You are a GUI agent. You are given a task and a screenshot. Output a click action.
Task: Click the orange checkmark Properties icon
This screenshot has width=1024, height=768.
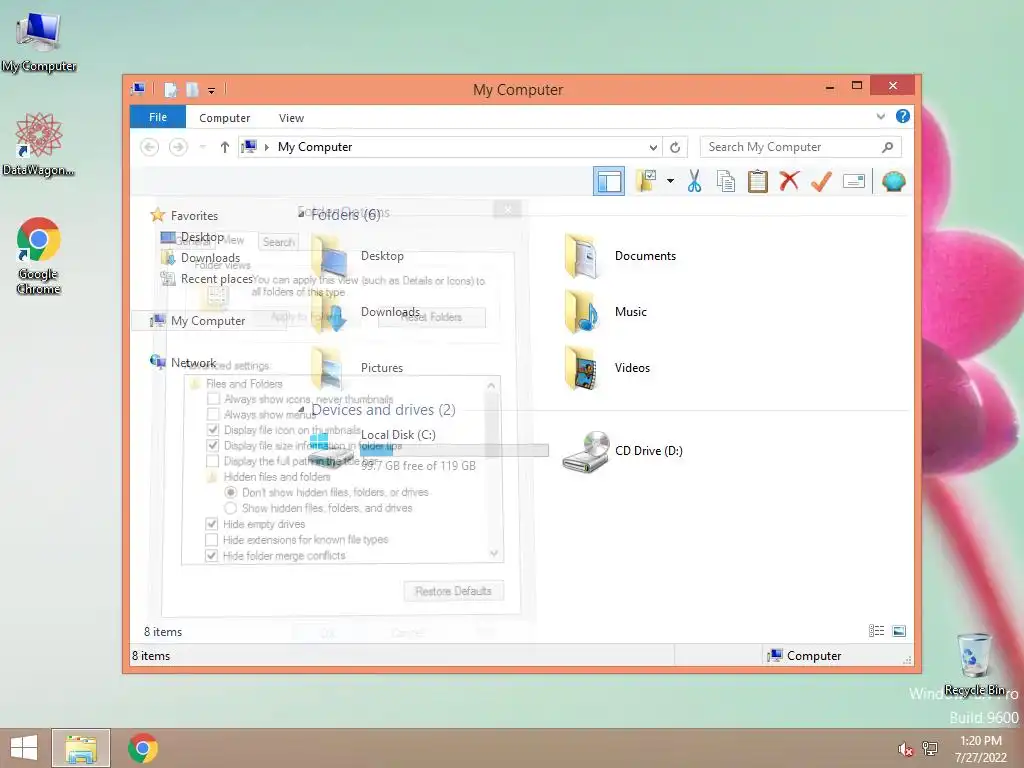pos(821,181)
